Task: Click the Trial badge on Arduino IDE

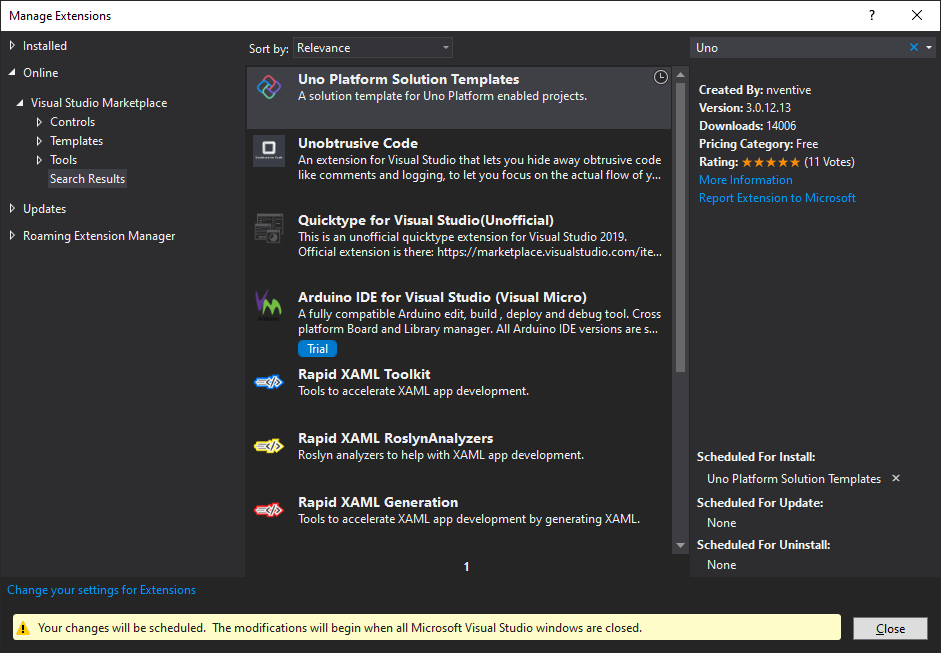Action: pos(317,349)
